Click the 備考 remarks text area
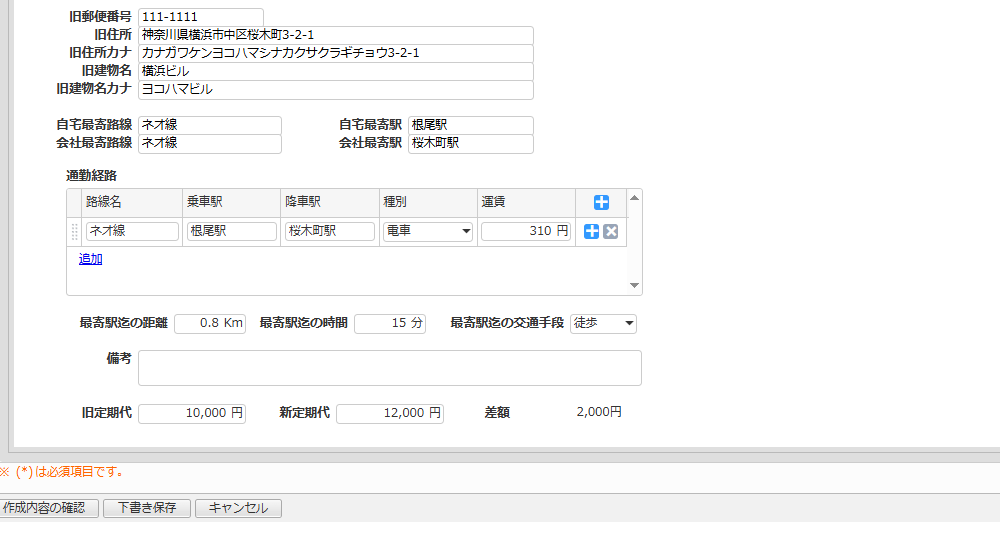The width and height of the screenshot is (1000, 550). (x=389, y=368)
